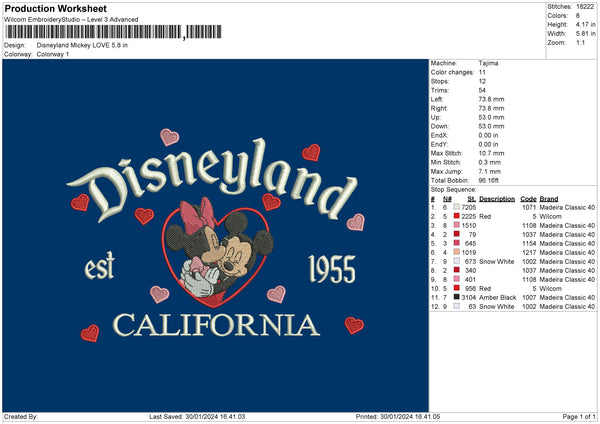
Task: Click the Machine value Tajima
Action: click(x=488, y=63)
